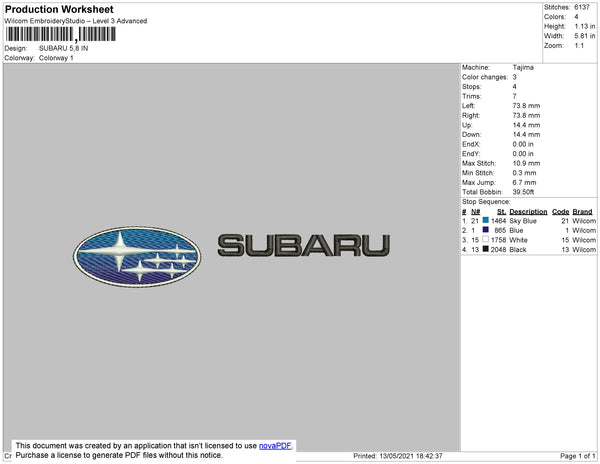Image resolution: width=600 pixels, height=464 pixels.
Task: Click the 'Stop Sequence:' heading
Action: tap(486, 202)
